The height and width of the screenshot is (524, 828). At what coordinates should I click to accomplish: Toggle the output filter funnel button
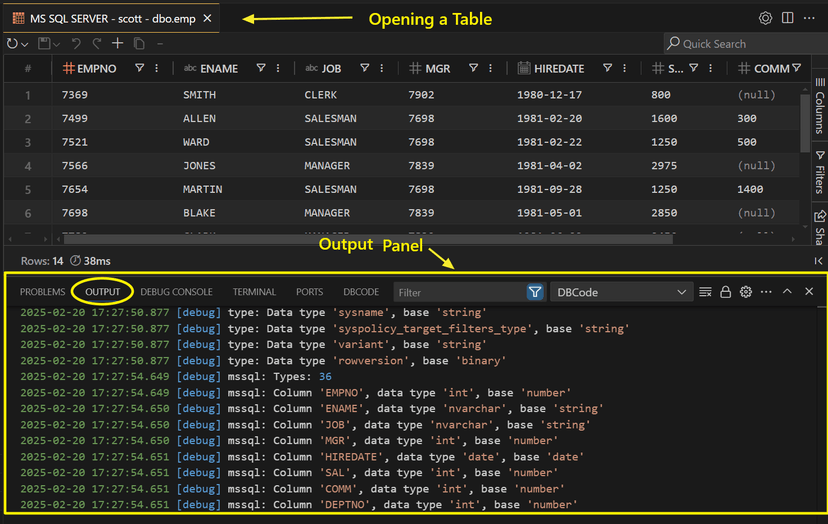tap(535, 292)
